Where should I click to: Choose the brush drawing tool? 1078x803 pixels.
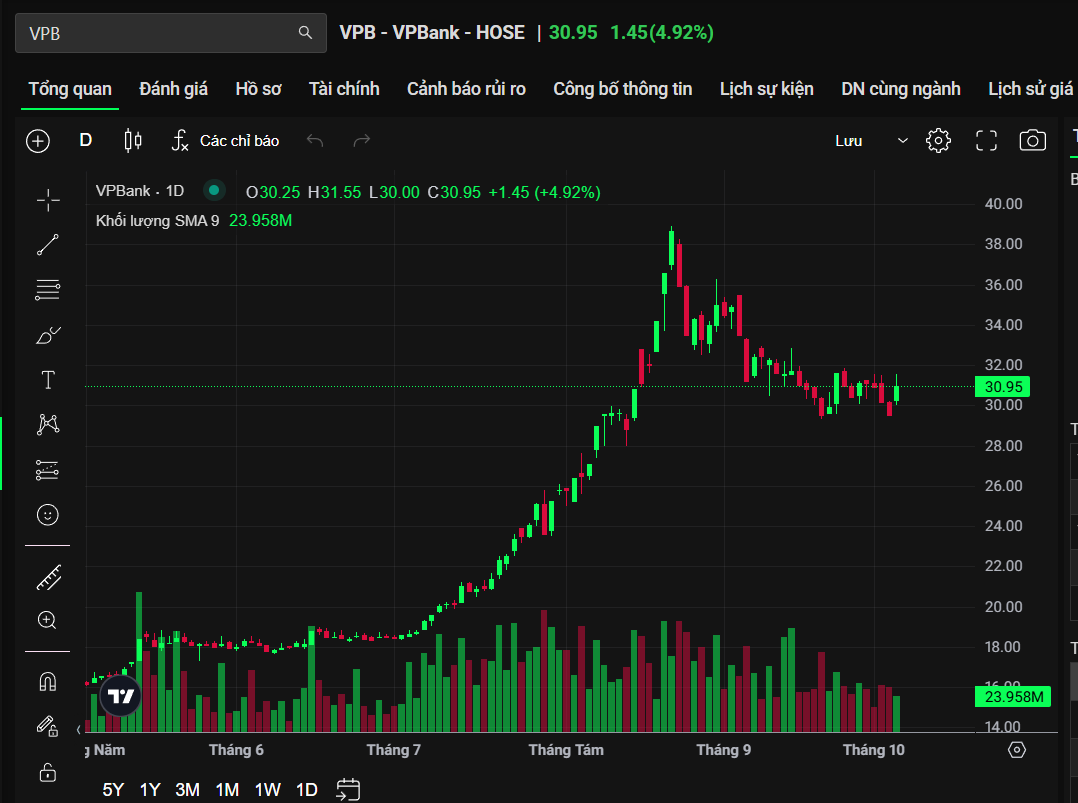[47, 335]
